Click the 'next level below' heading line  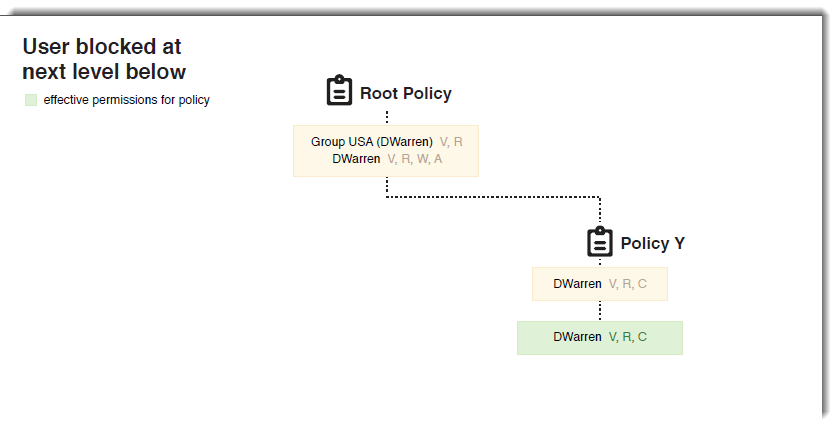coord(104,71)
